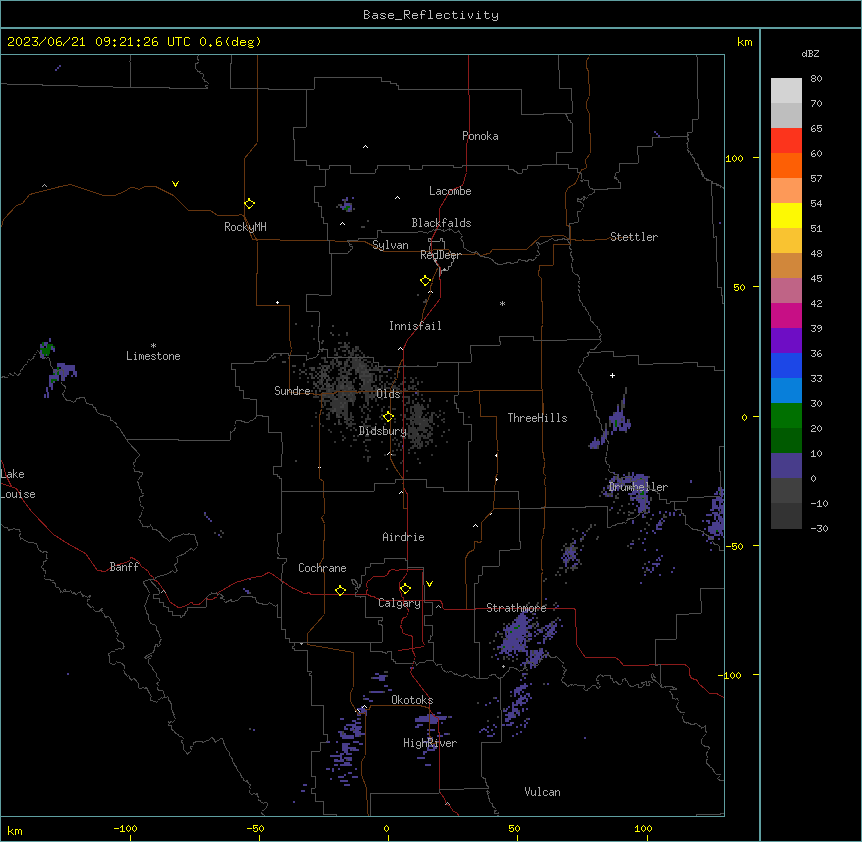Click the yellow diamond marker below Cochrane

(x=340, y=590)
